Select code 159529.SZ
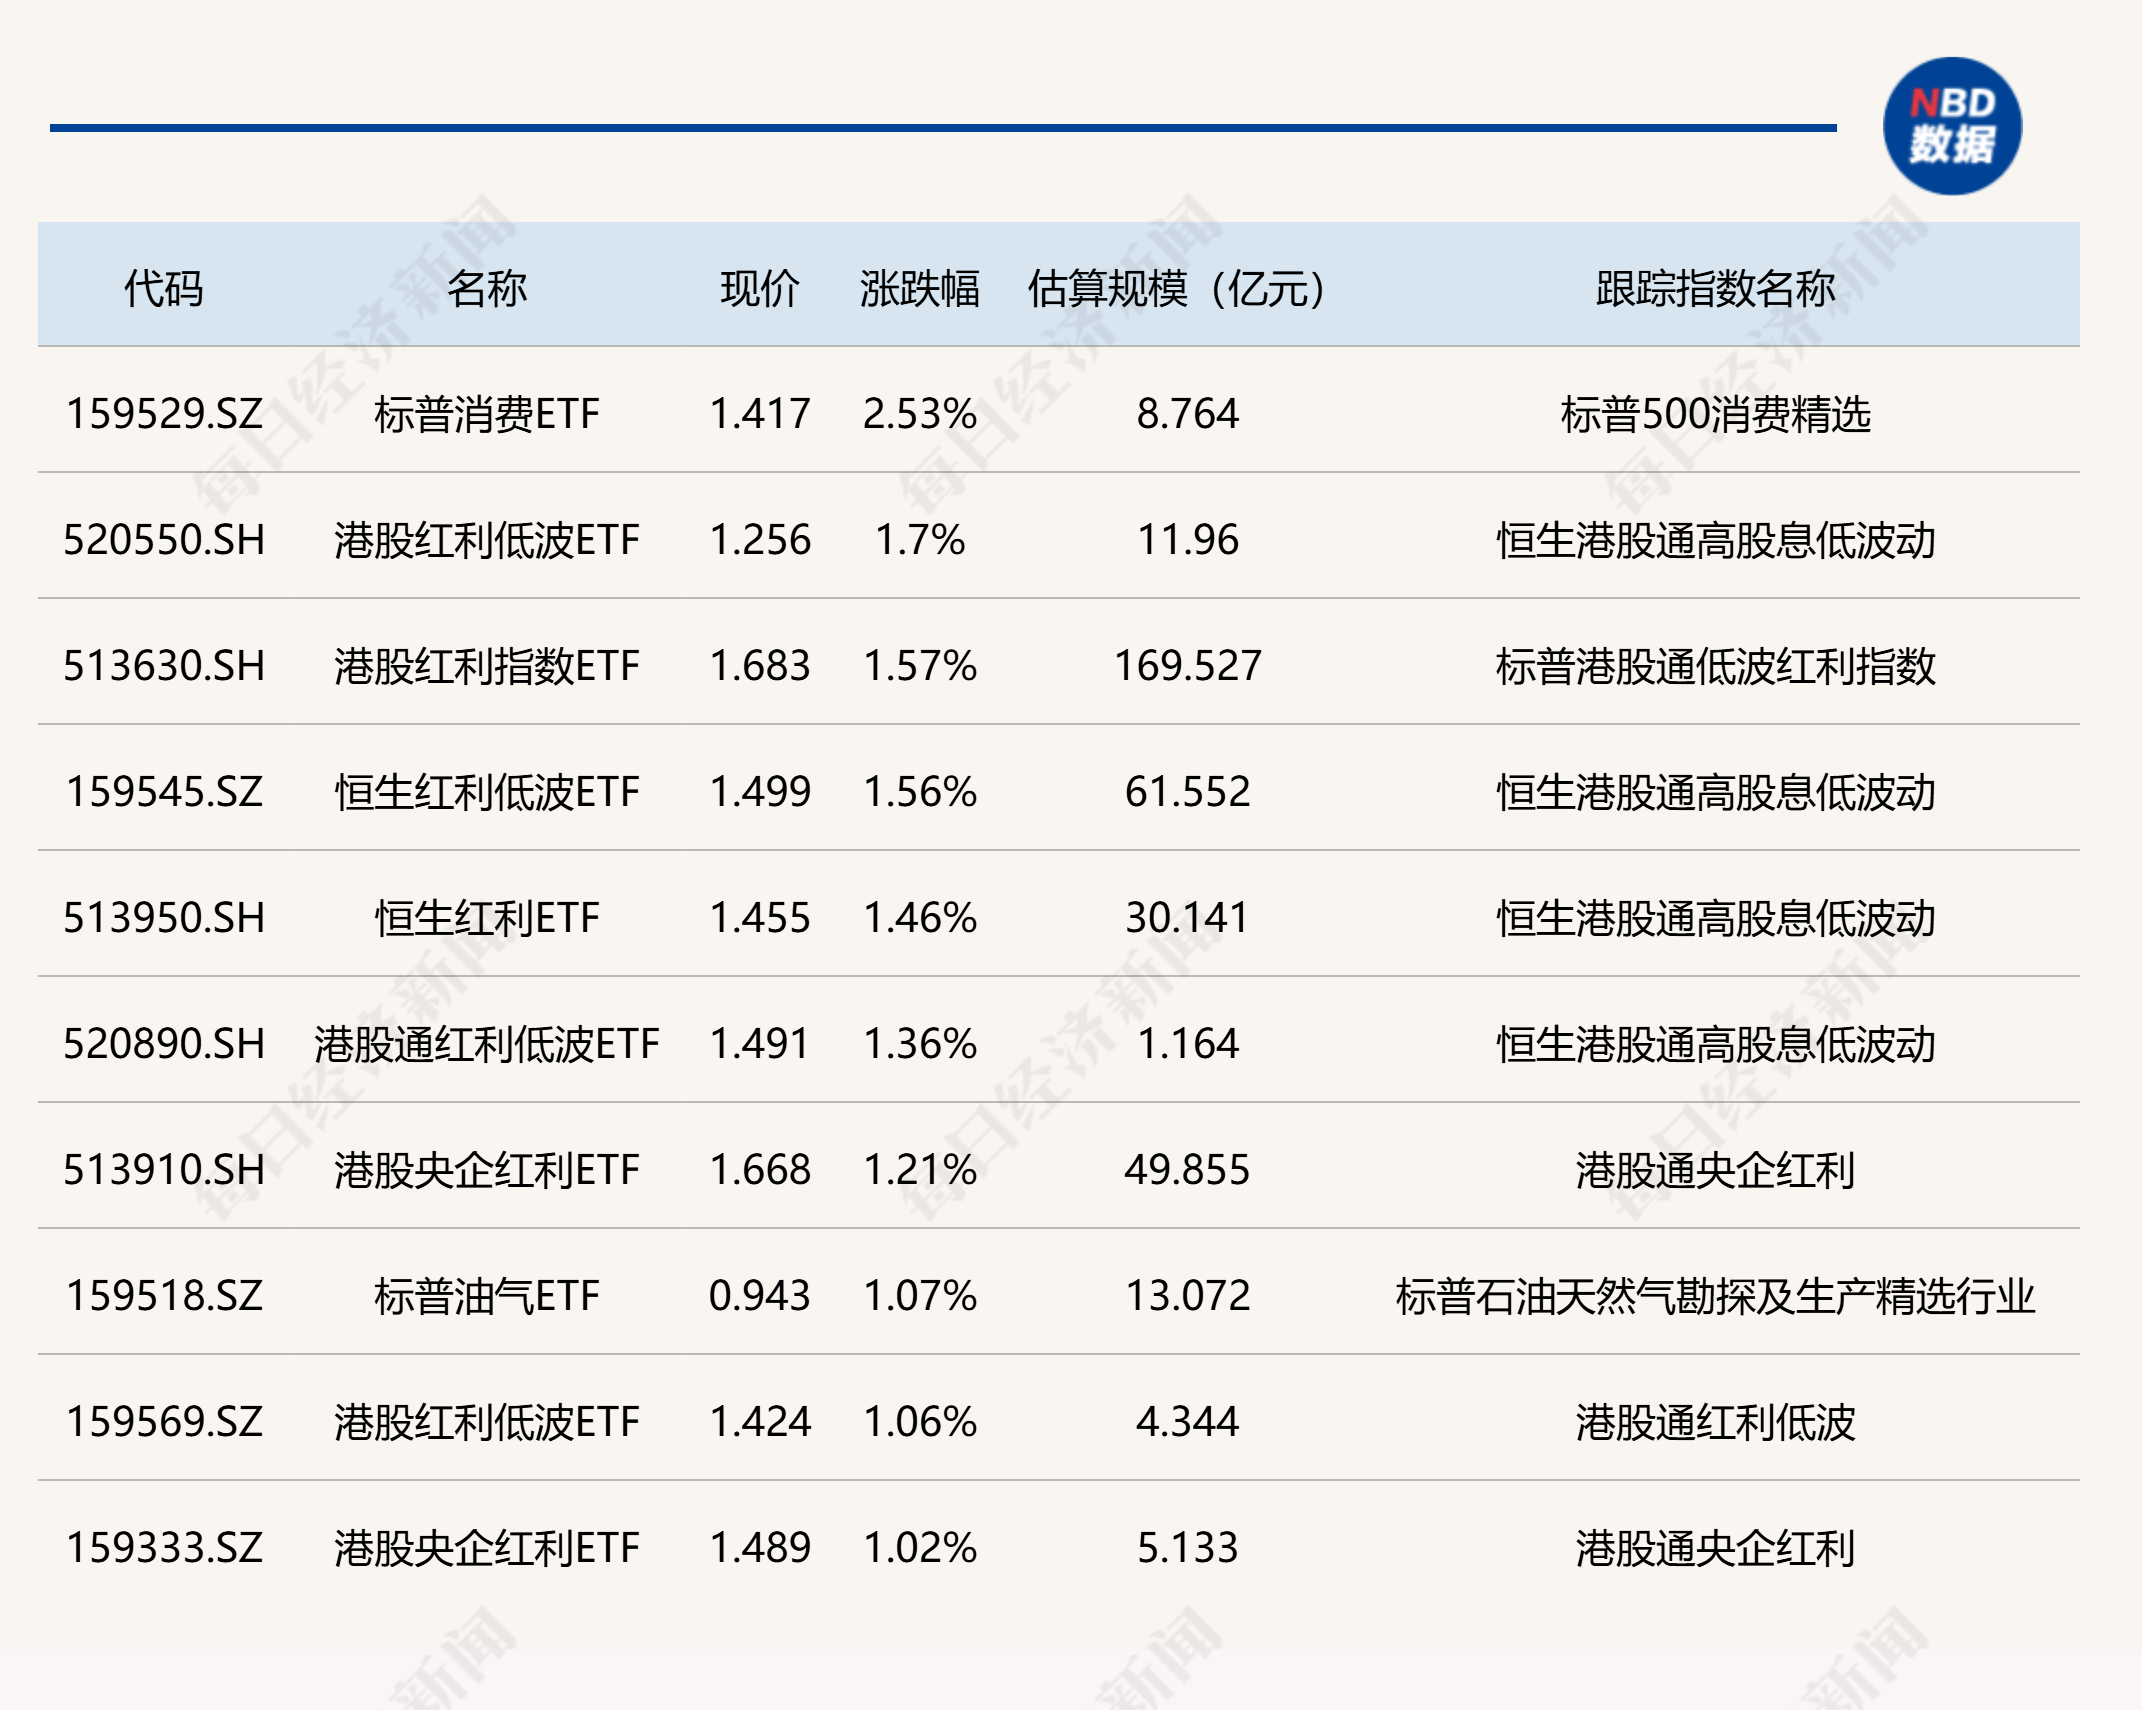Viewport: 2142px width, 1710px height. pyautogui.click(x=164, y=414)
